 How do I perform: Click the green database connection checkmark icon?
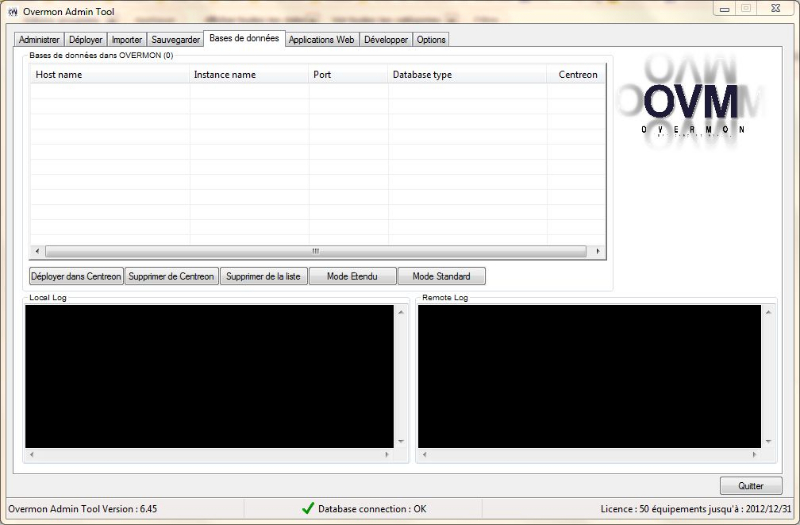point(308,508)
